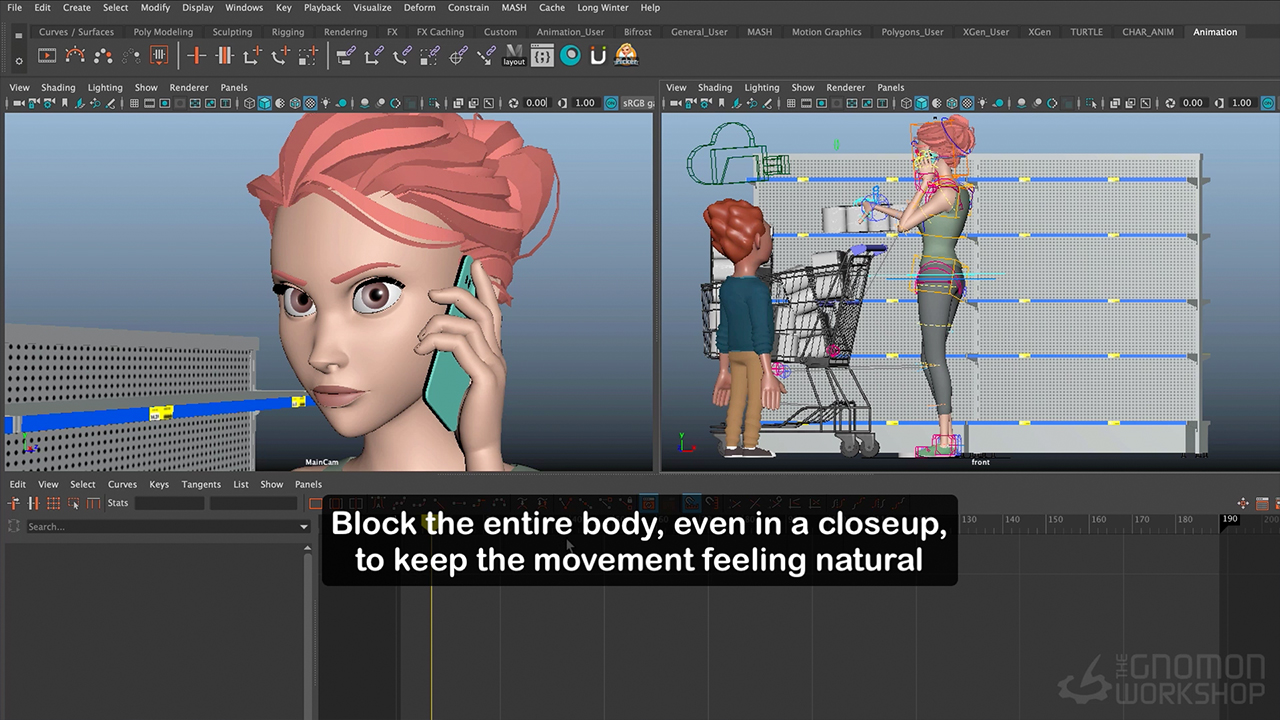Screen dimensions: 1280x720
Task: Switch to the Rigging shelf tab
Action: (x=288, y=32)
